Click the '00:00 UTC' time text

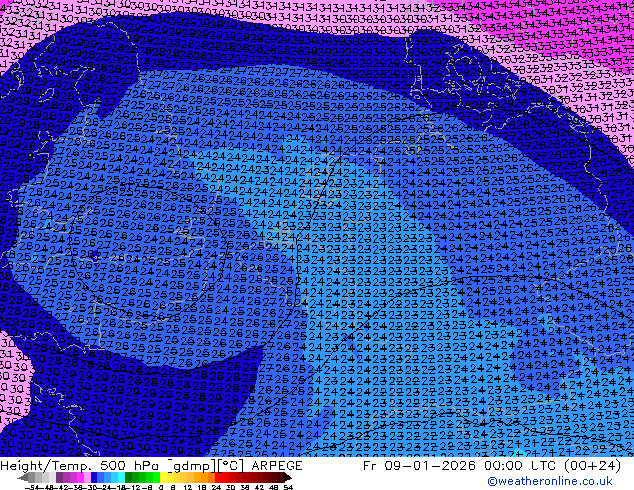point(522,466)
